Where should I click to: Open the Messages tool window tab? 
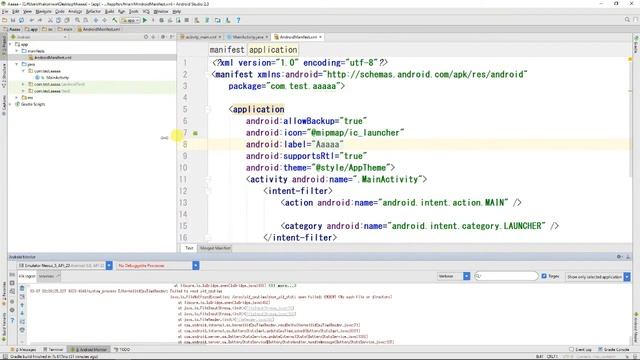[25, 350]
